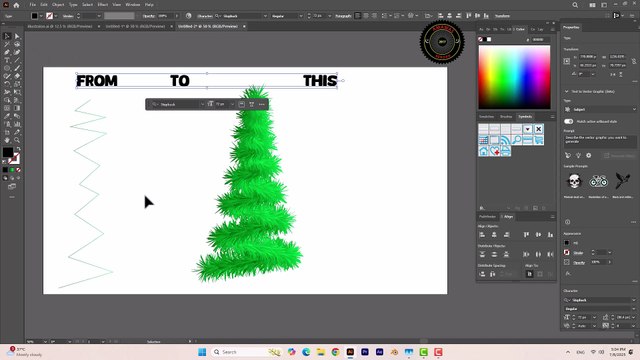Open the Align panel options menu
The image size is (640, 360).
click(552, 217)
